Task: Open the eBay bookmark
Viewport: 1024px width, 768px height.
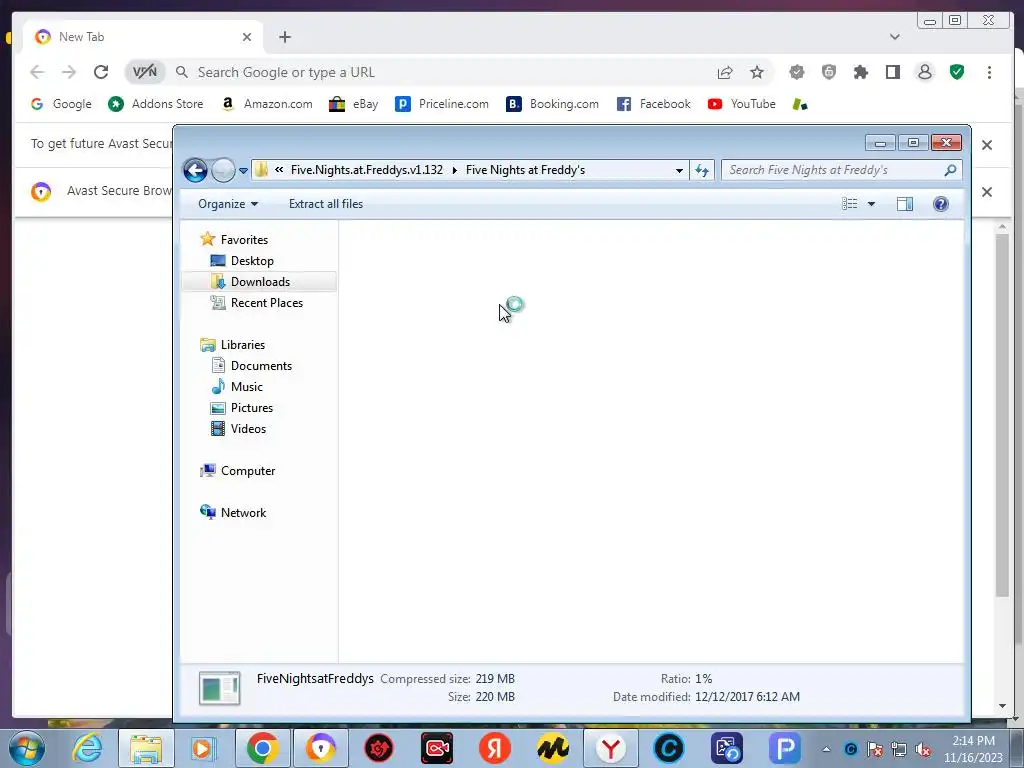Action: coord(354,104)
